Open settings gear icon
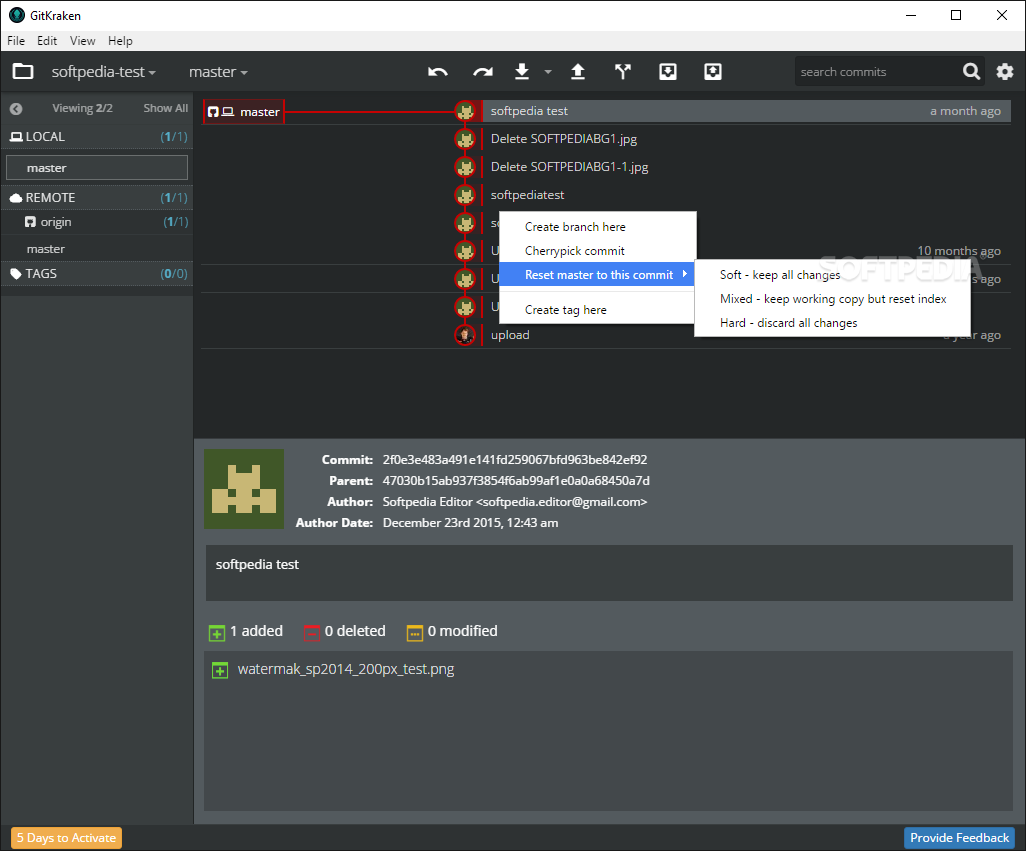Image resolution: width=1026 pixels, height=851 pixels. pos(1004,71)
